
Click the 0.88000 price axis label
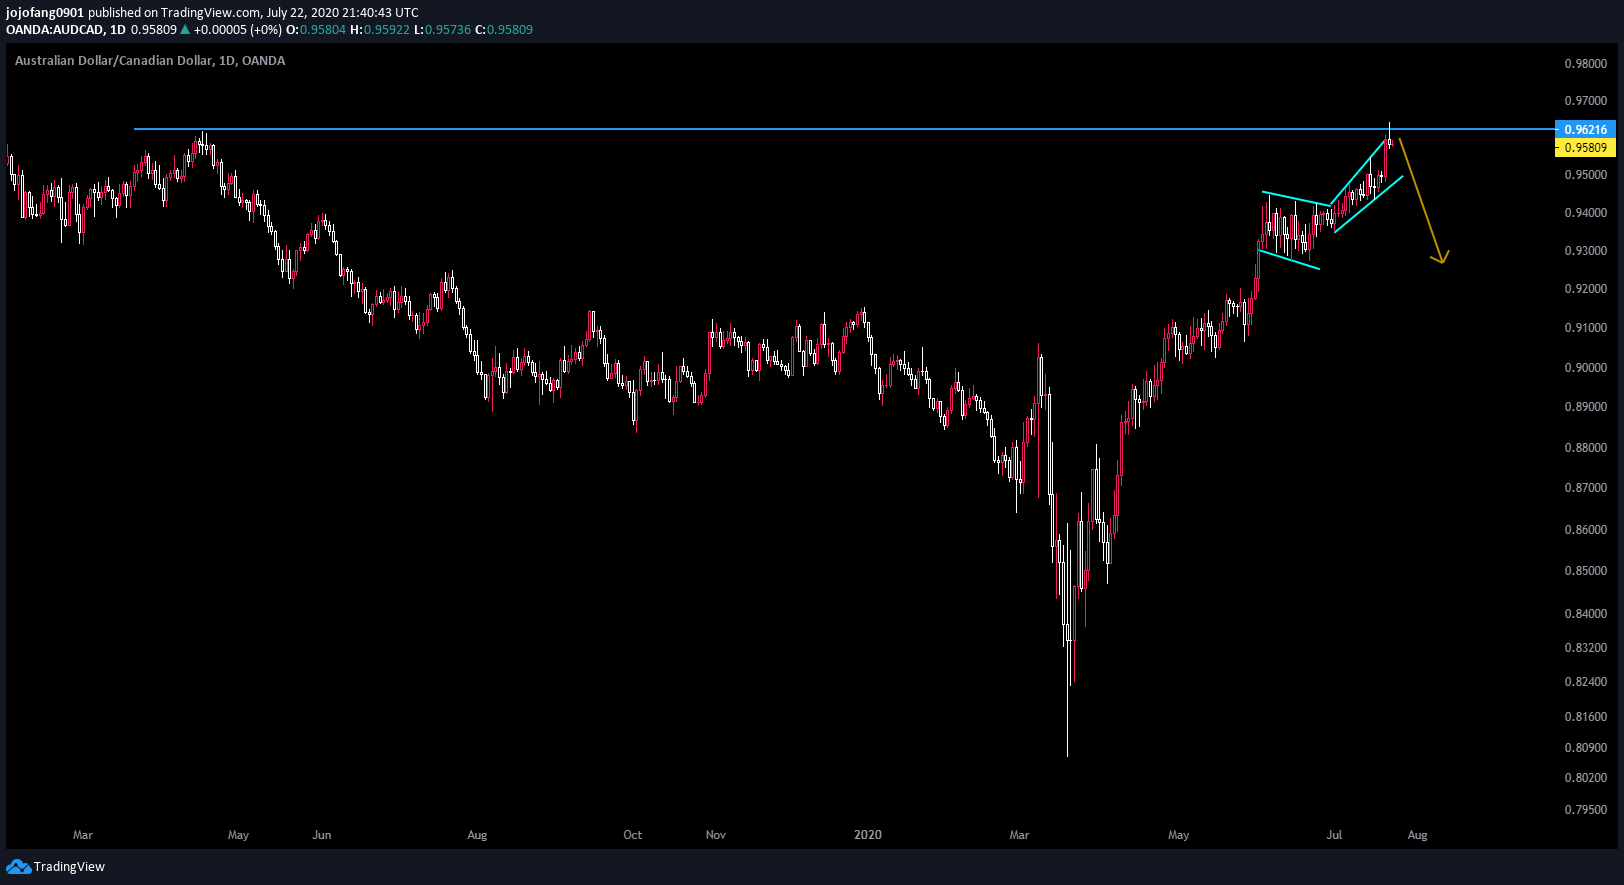pos(1586,448)
